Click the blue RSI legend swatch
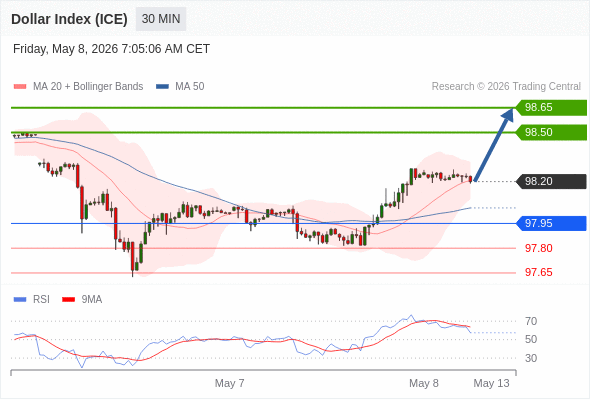The image size is (590, 400). (x=20, y=300)
